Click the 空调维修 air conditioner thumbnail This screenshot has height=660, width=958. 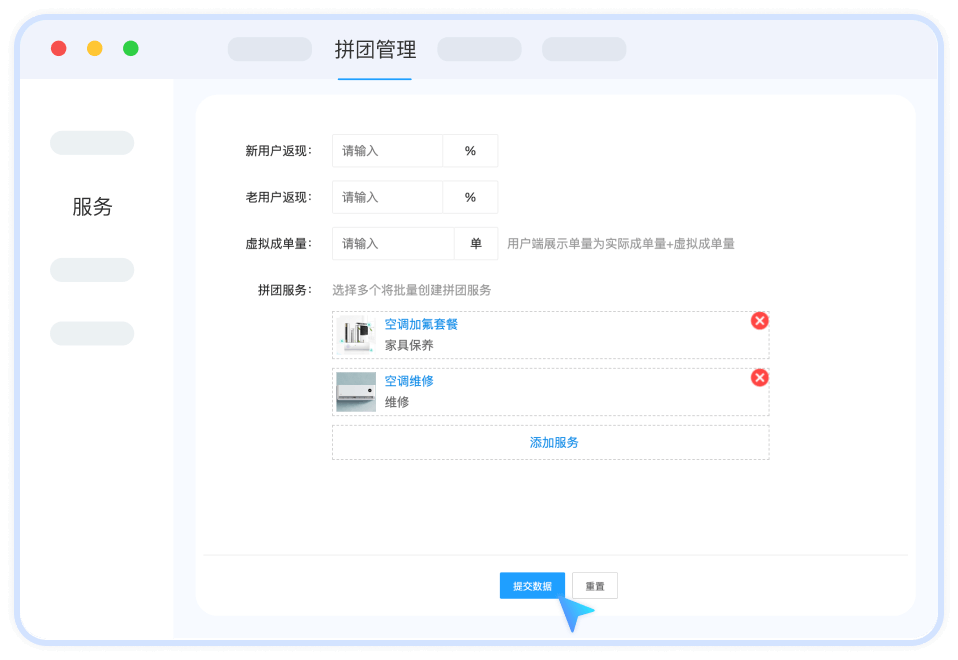tap(356, 392)
